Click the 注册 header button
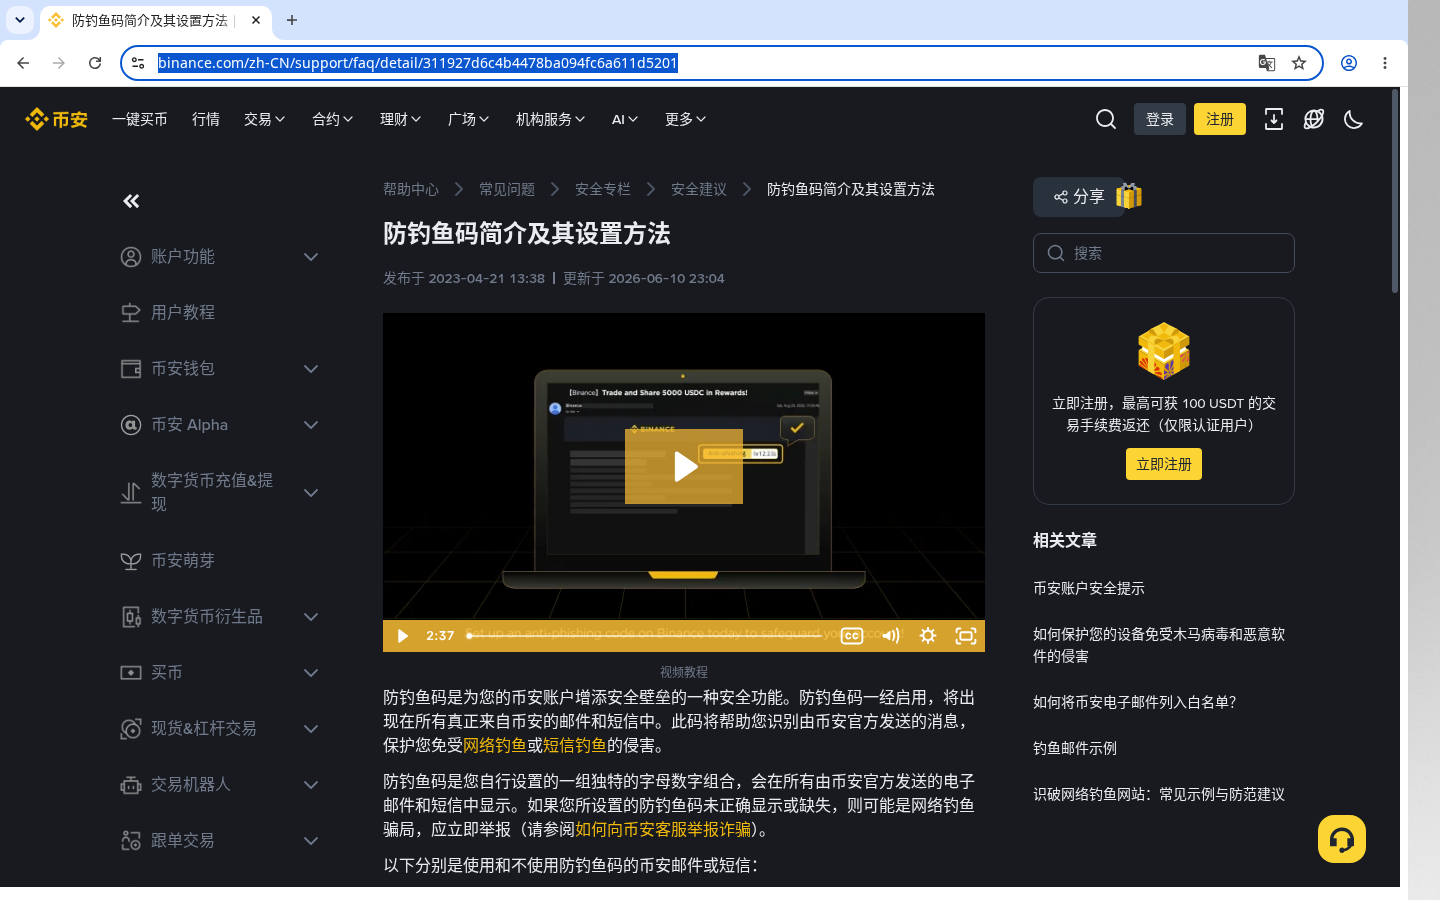This screenshot has height=900, width=1440. coord(1220,119)
